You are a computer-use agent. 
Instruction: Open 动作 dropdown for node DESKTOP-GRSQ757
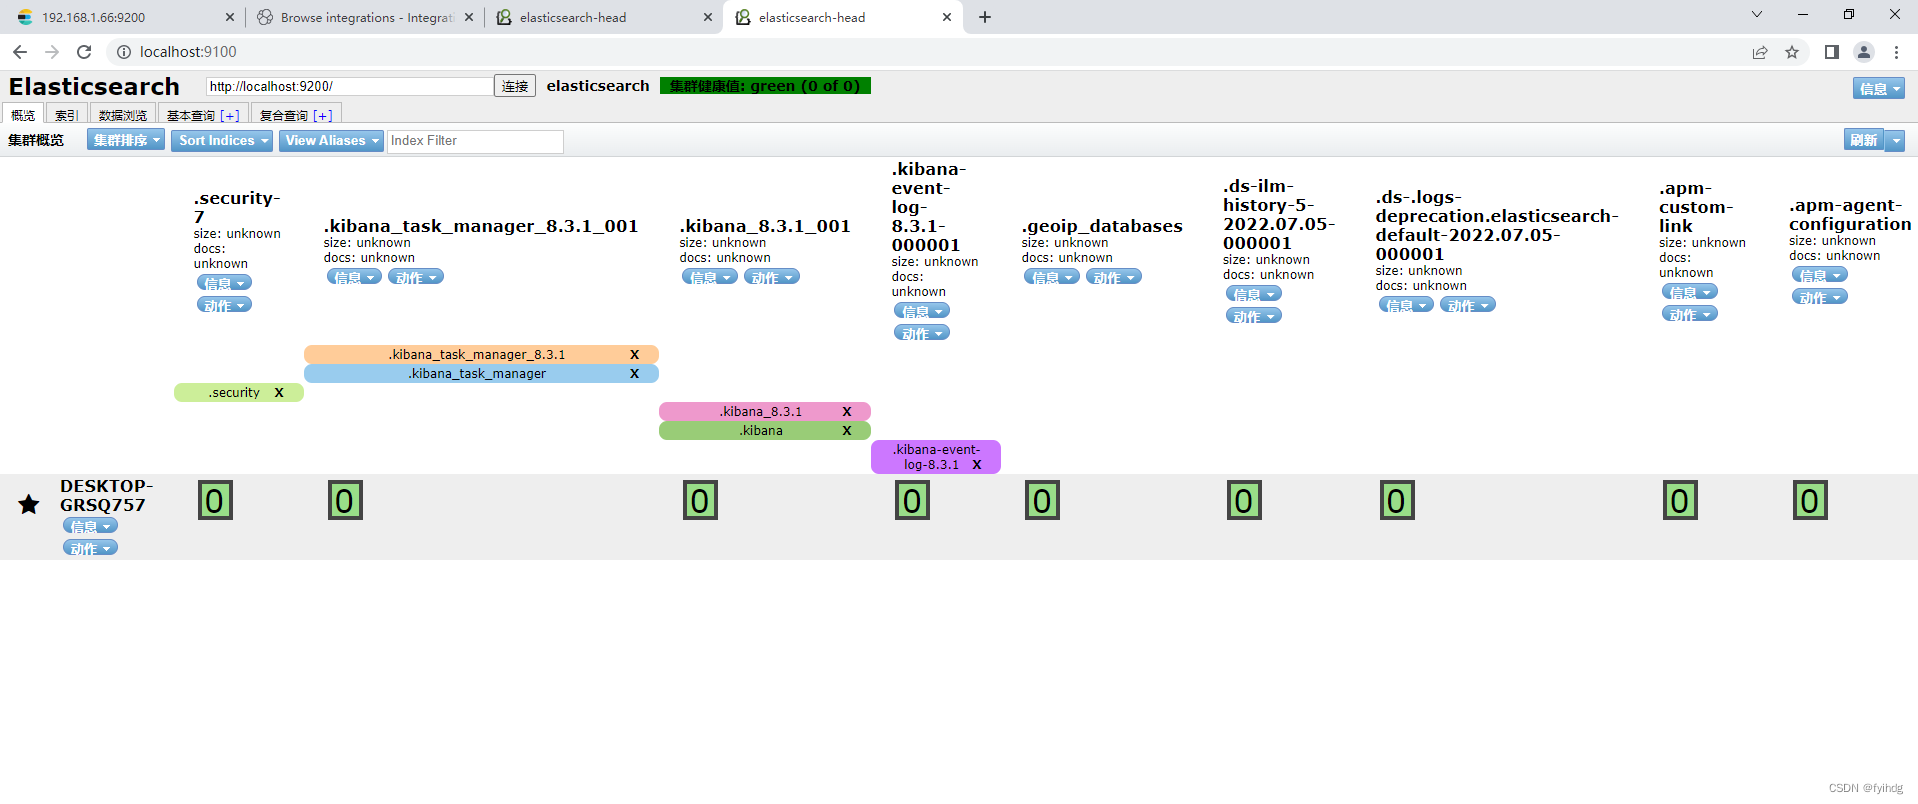[x=90, y=548]
